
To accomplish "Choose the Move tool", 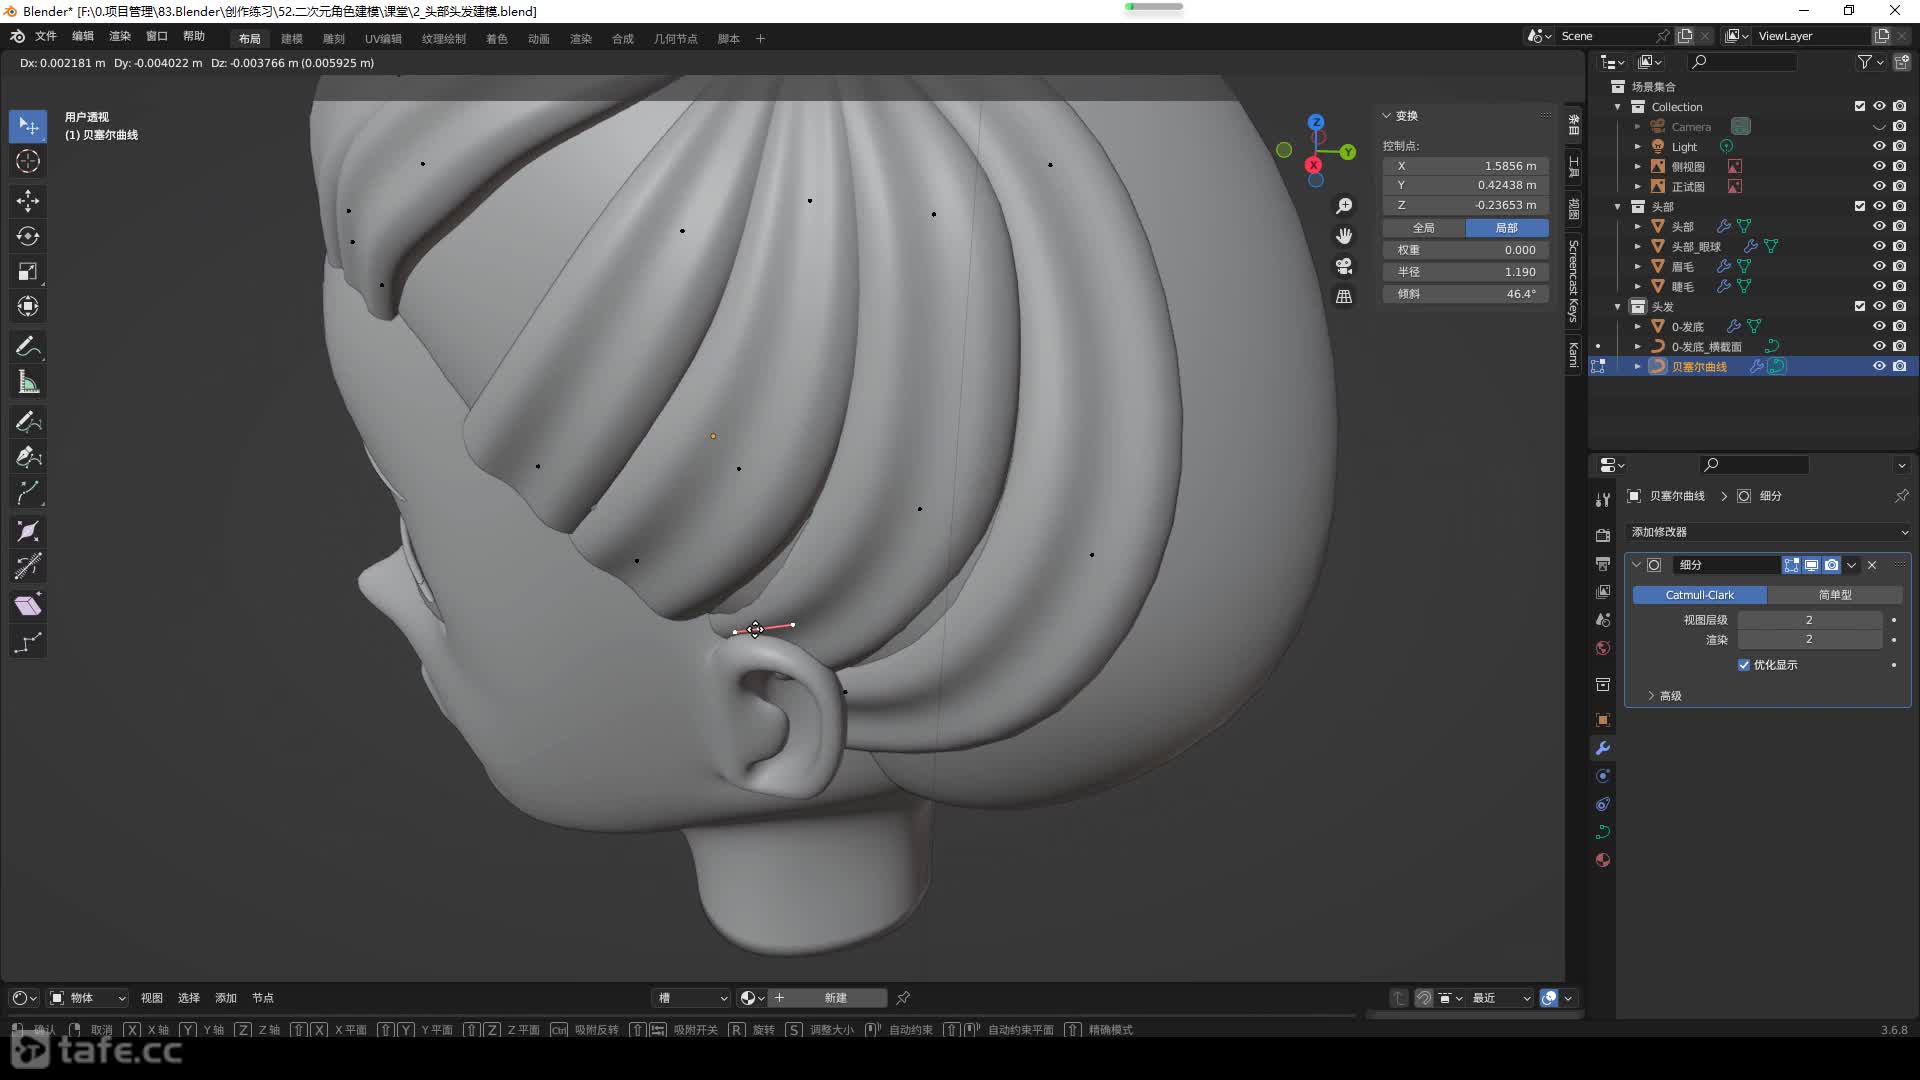I will tap(28, 201).
